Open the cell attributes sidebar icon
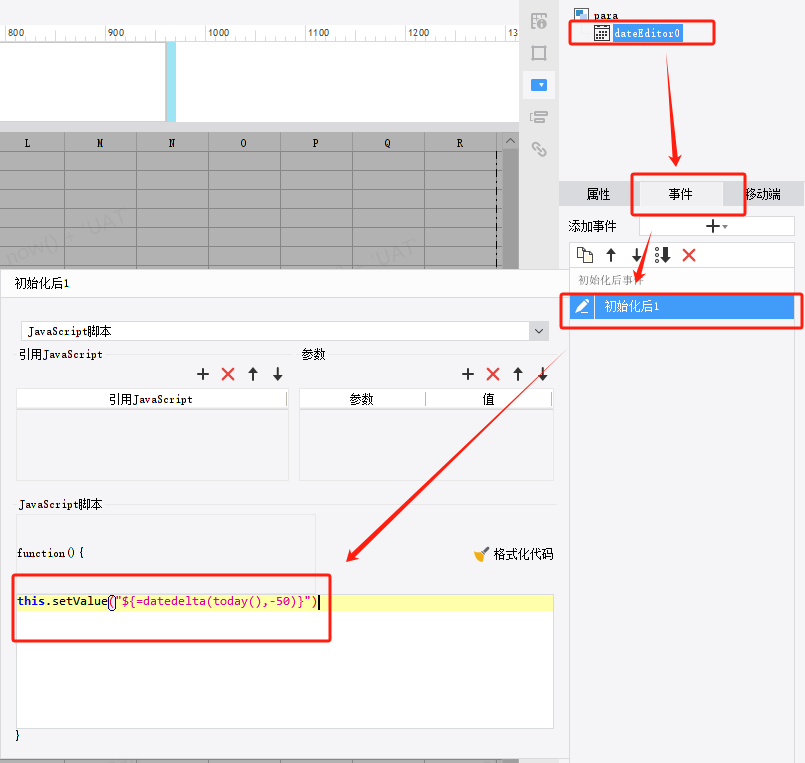Viewport: 805px width, 763px height. click(539, 53)
